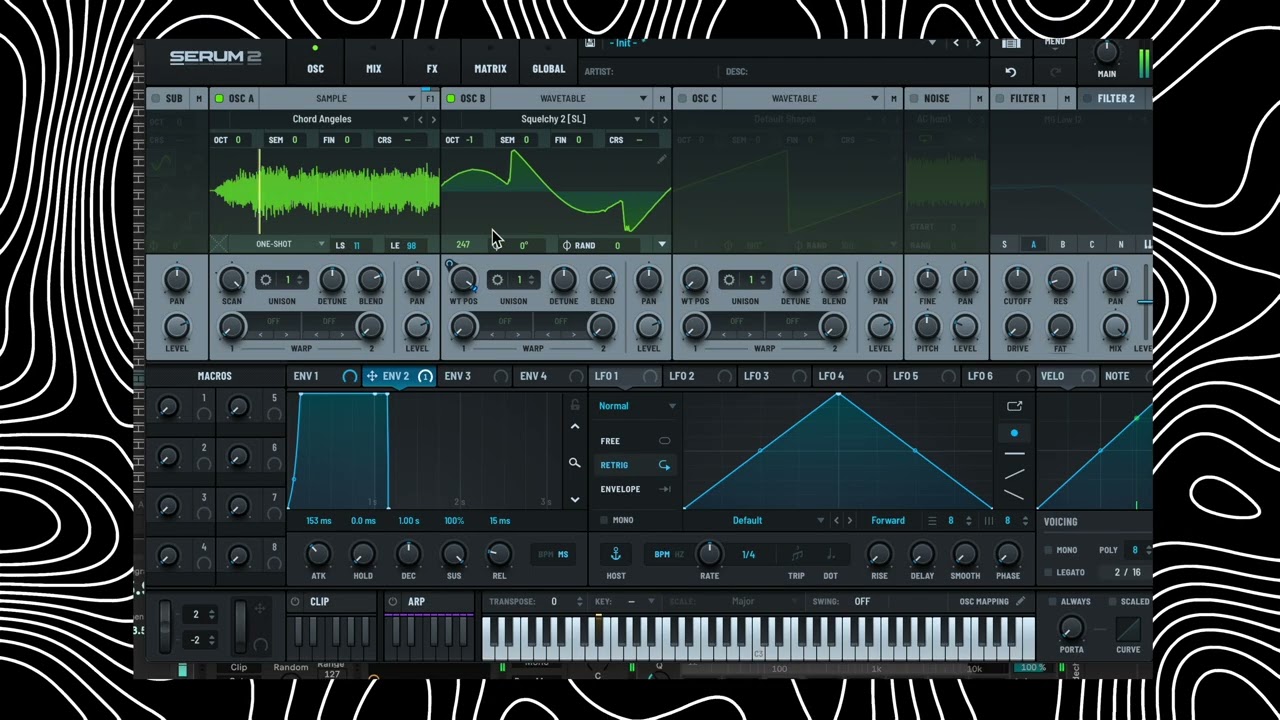Click the save preset disk icon
The image size is (1280, 720).
coord(590,43)
